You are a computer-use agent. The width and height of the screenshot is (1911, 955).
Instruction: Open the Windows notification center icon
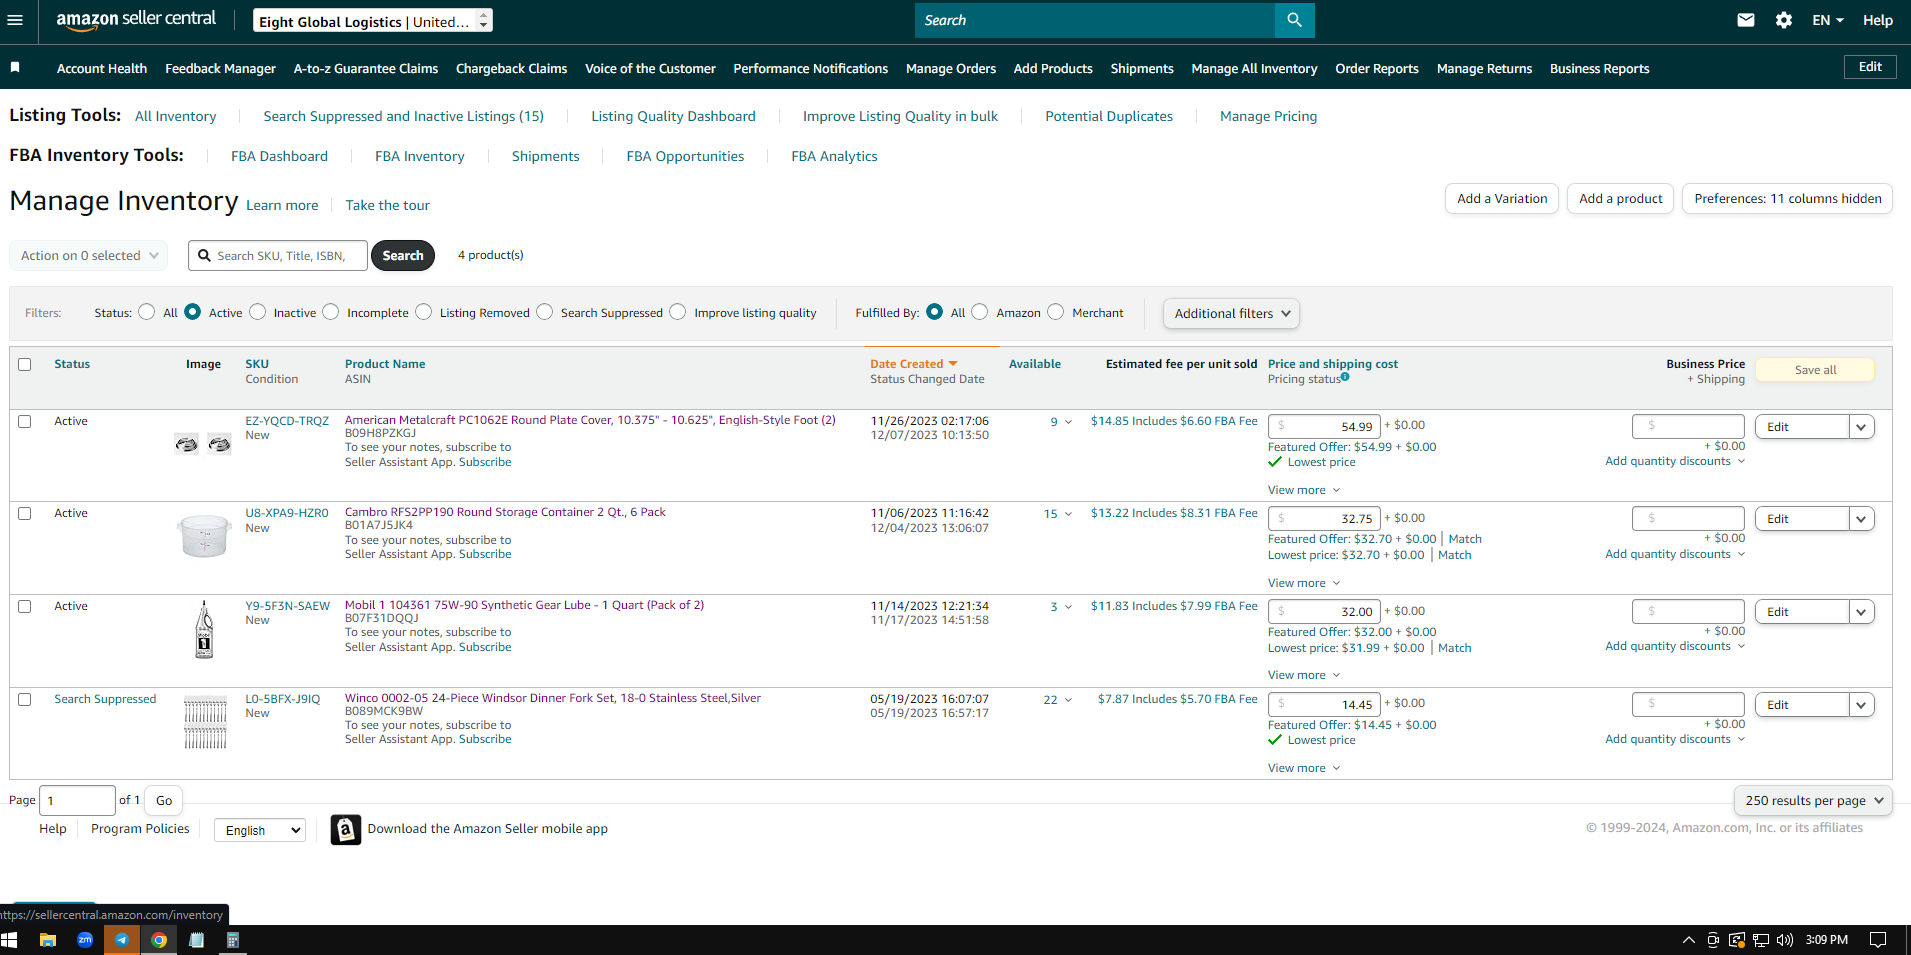click(1878, 940)
